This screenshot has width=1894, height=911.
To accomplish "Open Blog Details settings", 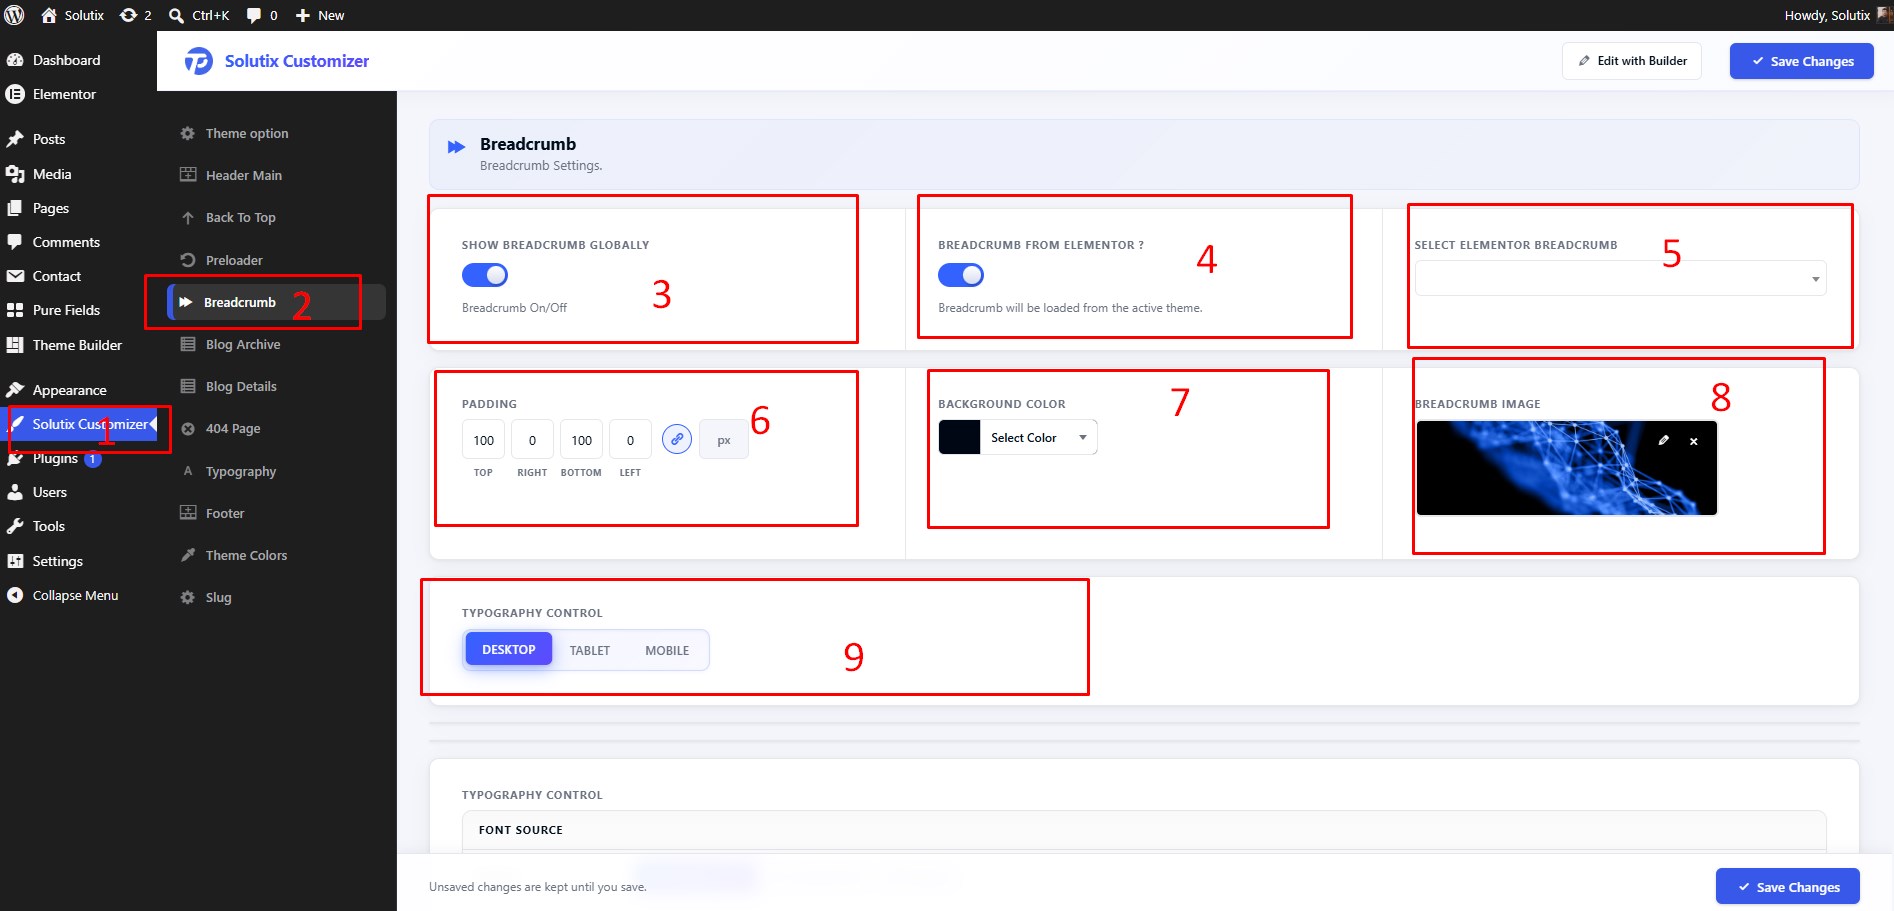I will 276,386.
